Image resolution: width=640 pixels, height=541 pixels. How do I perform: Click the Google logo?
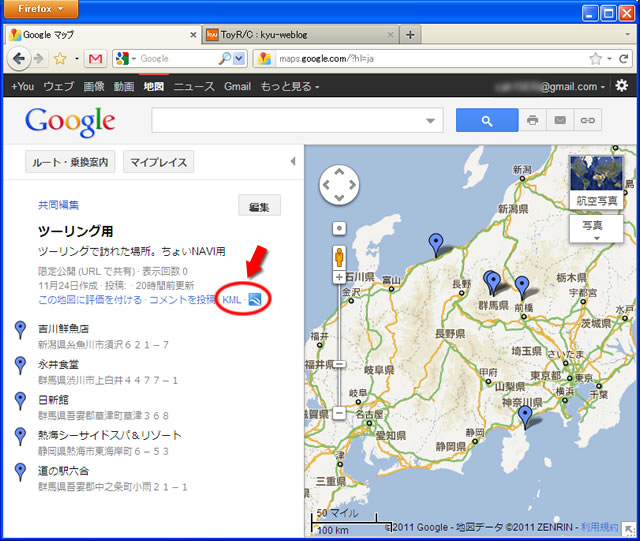point(70,122)
